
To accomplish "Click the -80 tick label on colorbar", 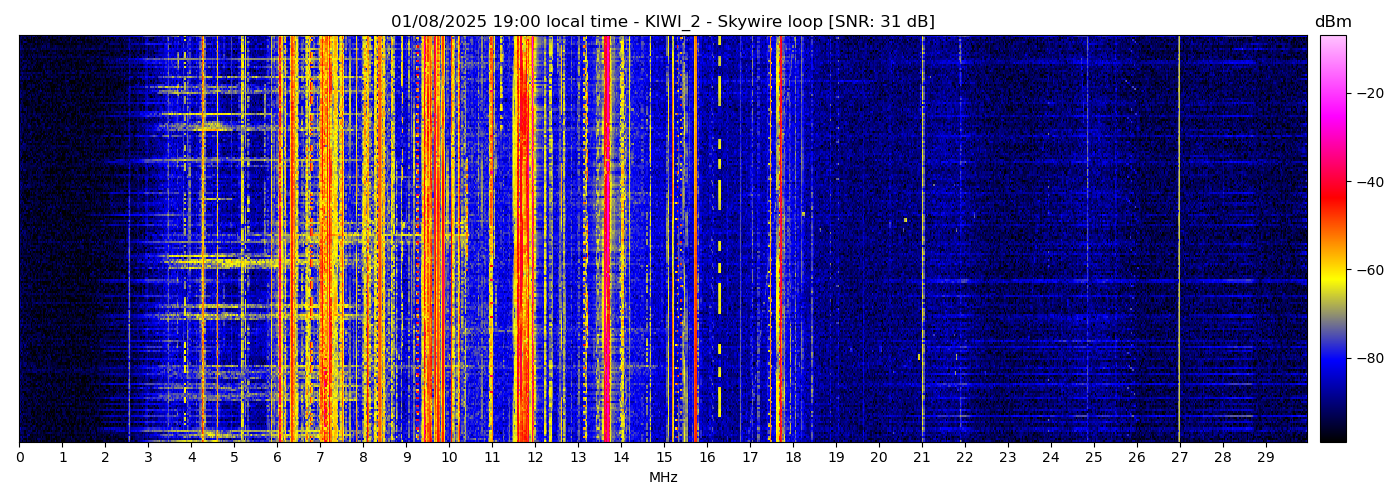I will (x=1369, y=358).
